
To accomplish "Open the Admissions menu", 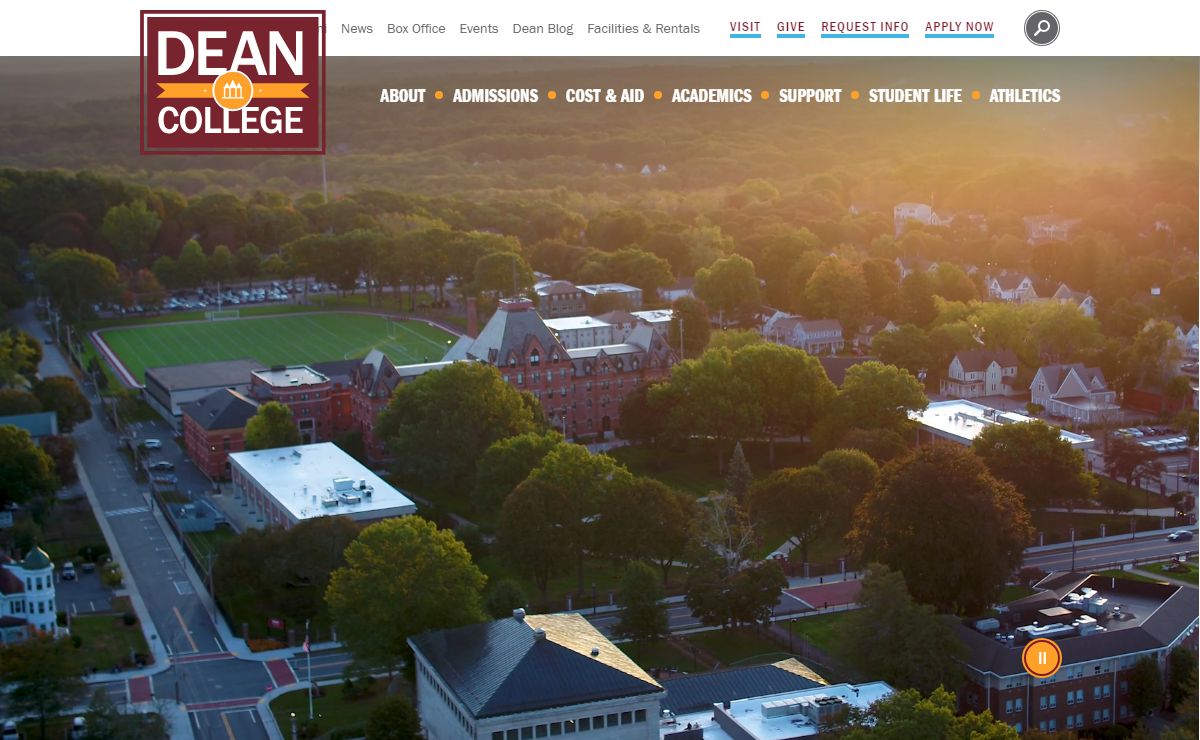I will [x=495, y=96].
